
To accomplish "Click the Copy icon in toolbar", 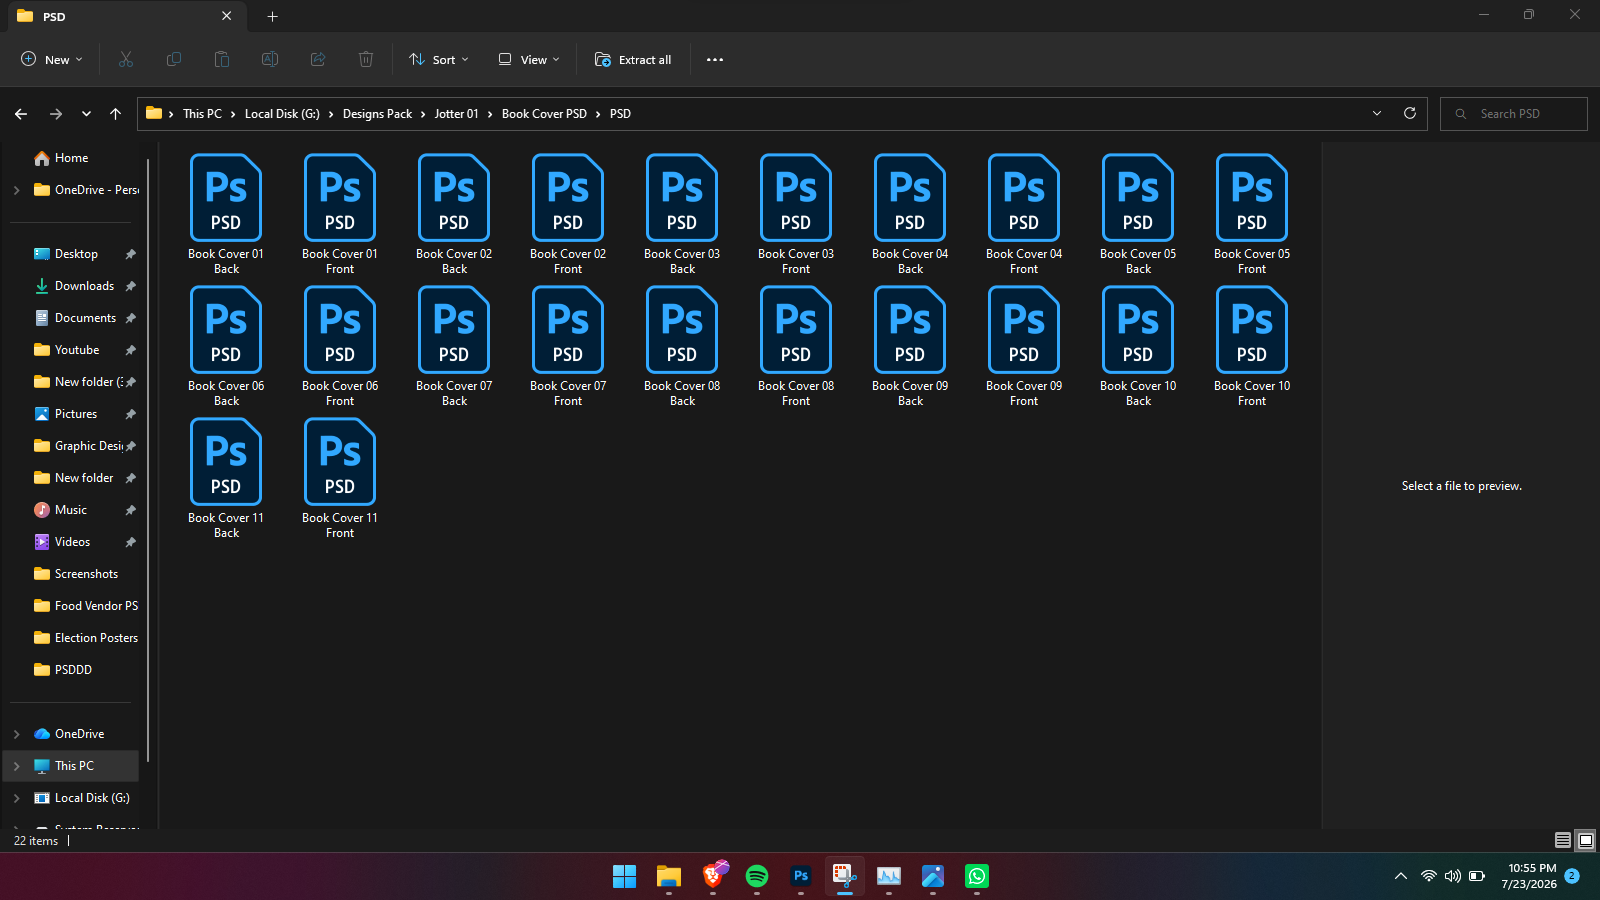I will (174, 60).
